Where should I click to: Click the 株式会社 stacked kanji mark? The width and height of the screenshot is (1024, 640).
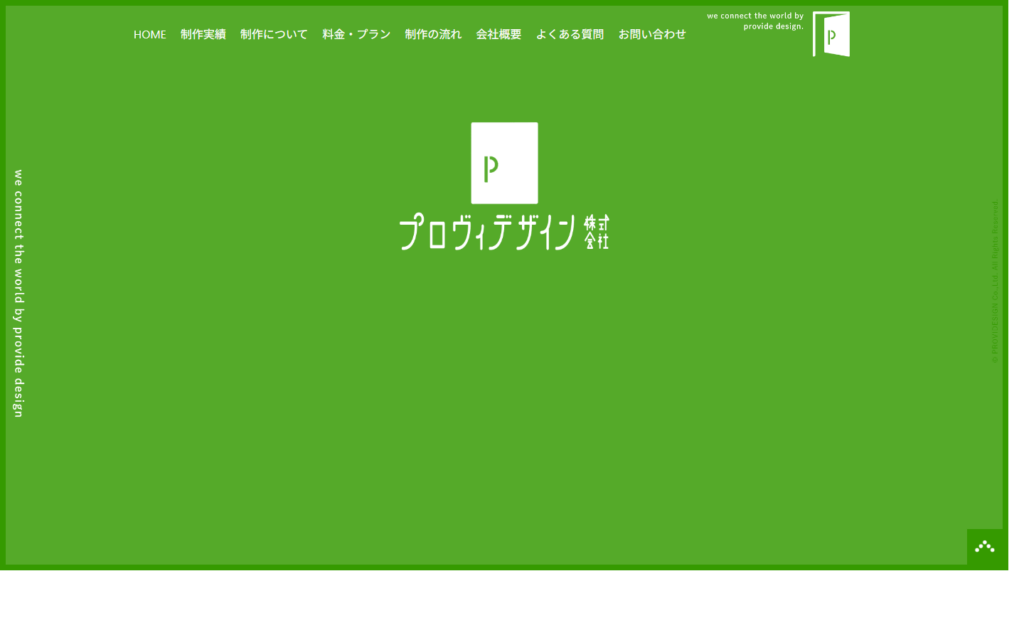597,232
